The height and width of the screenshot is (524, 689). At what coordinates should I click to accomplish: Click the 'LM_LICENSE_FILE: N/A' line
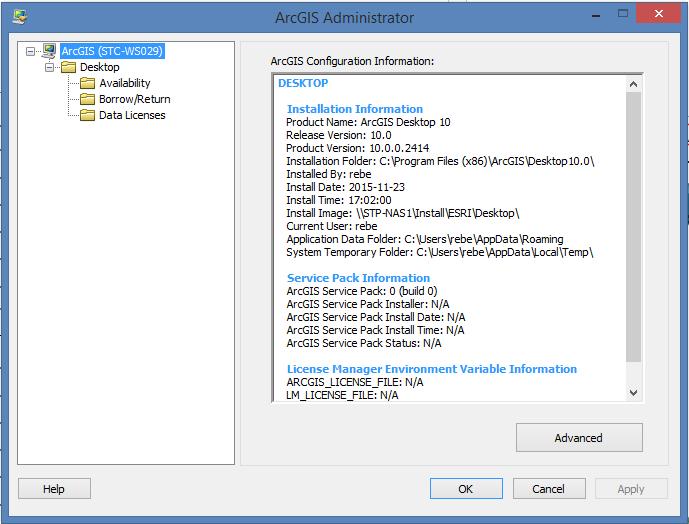coord(342,395)
